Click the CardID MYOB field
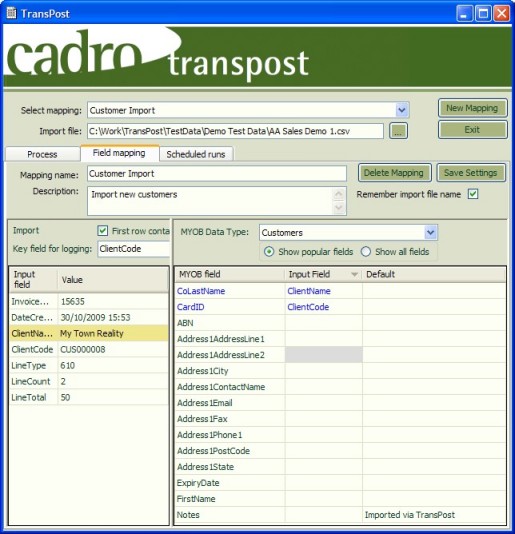515x534 pixels. point(190,307)
